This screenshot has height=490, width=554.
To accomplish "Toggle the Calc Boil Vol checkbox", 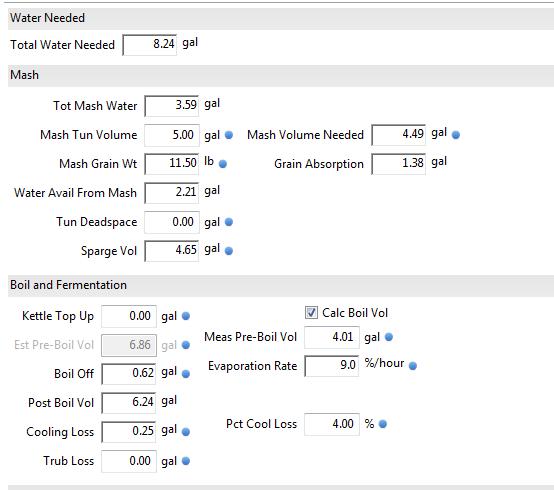I will coord(311,313).
